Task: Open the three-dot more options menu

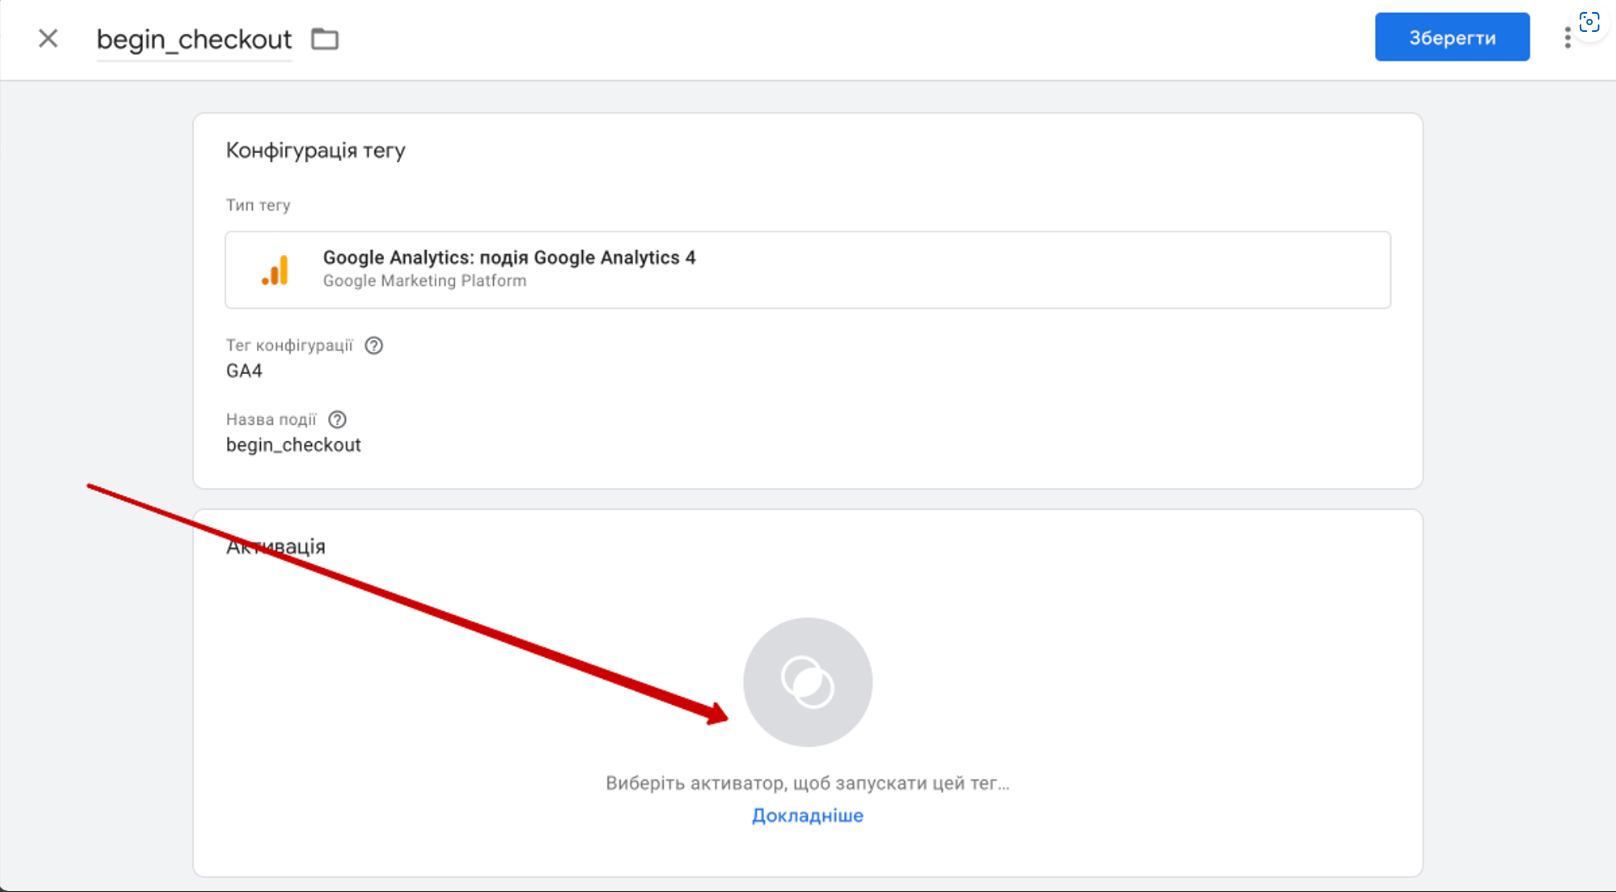Action: 1567,38
